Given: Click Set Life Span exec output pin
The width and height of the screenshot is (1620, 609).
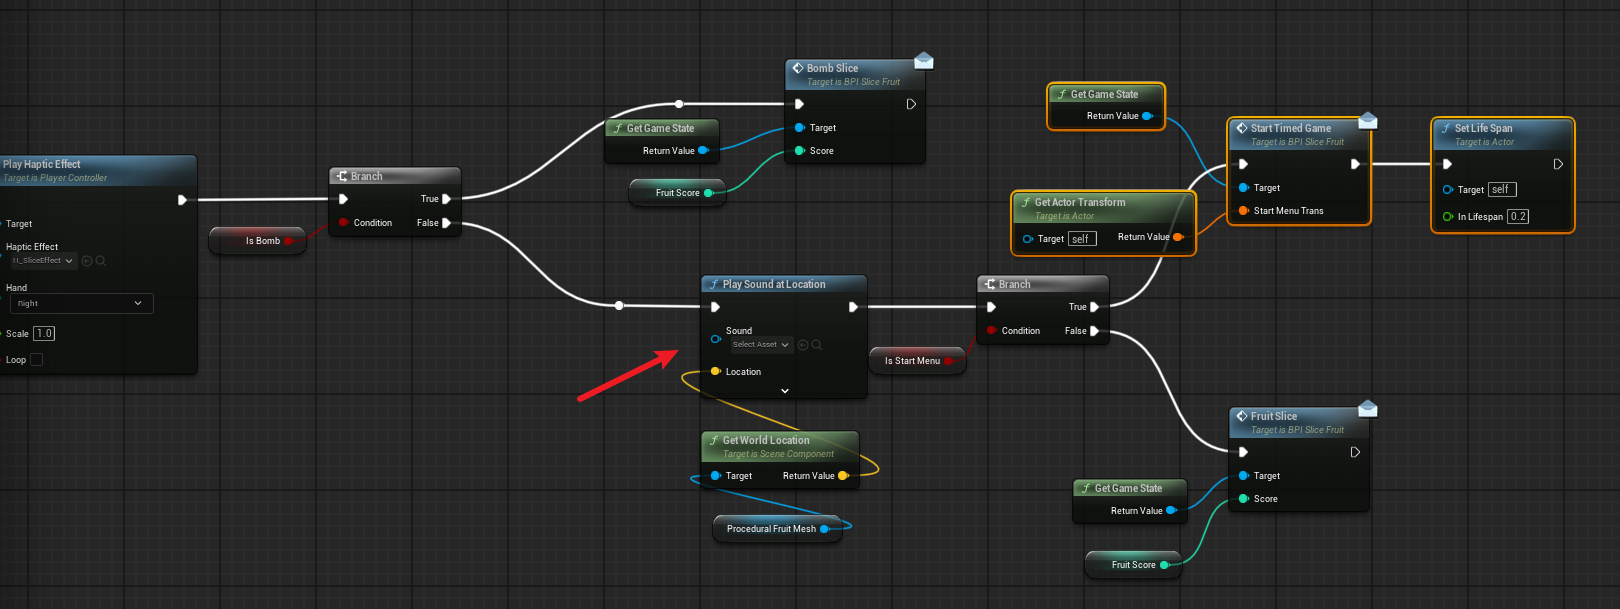Looking at the screenshot, I should [x=1558, y=164].
